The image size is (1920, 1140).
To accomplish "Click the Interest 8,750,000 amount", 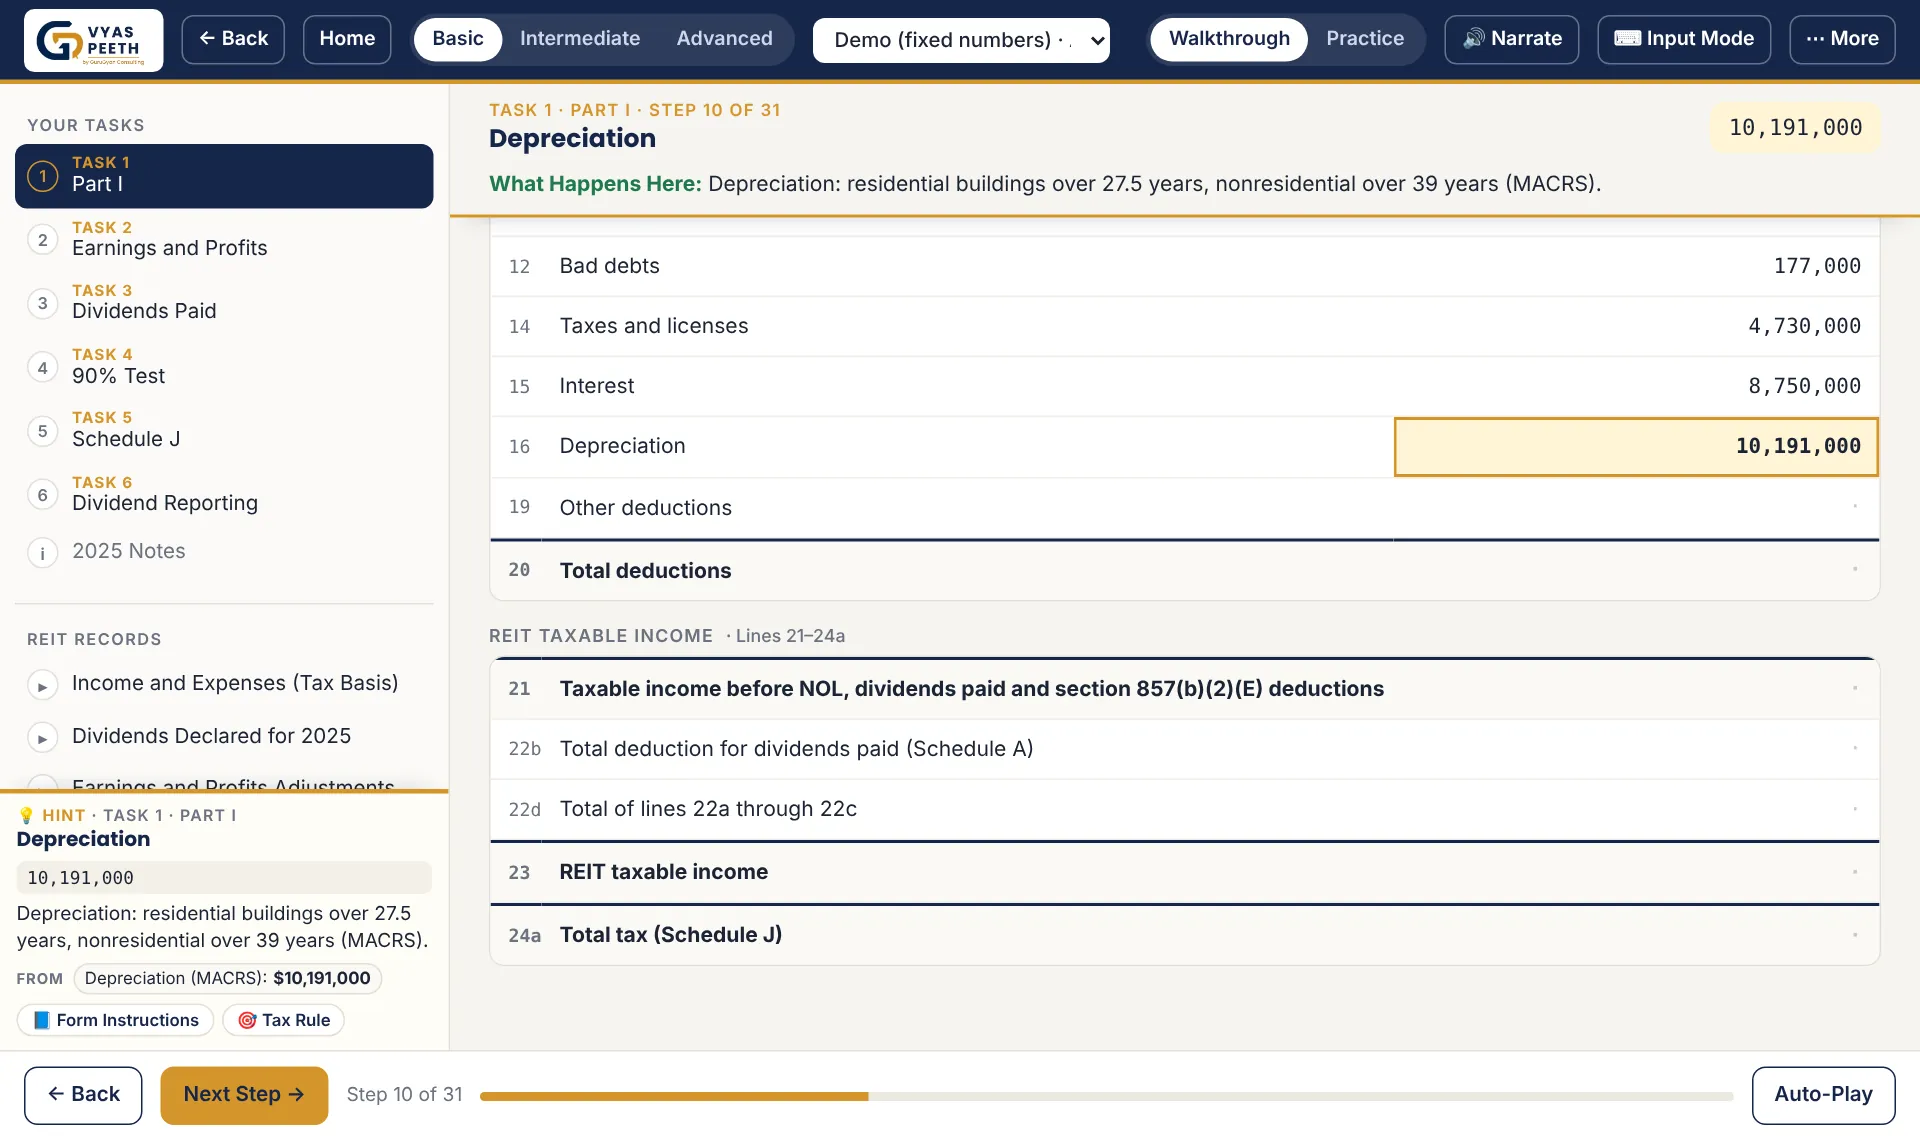I will click(1803, 386).
